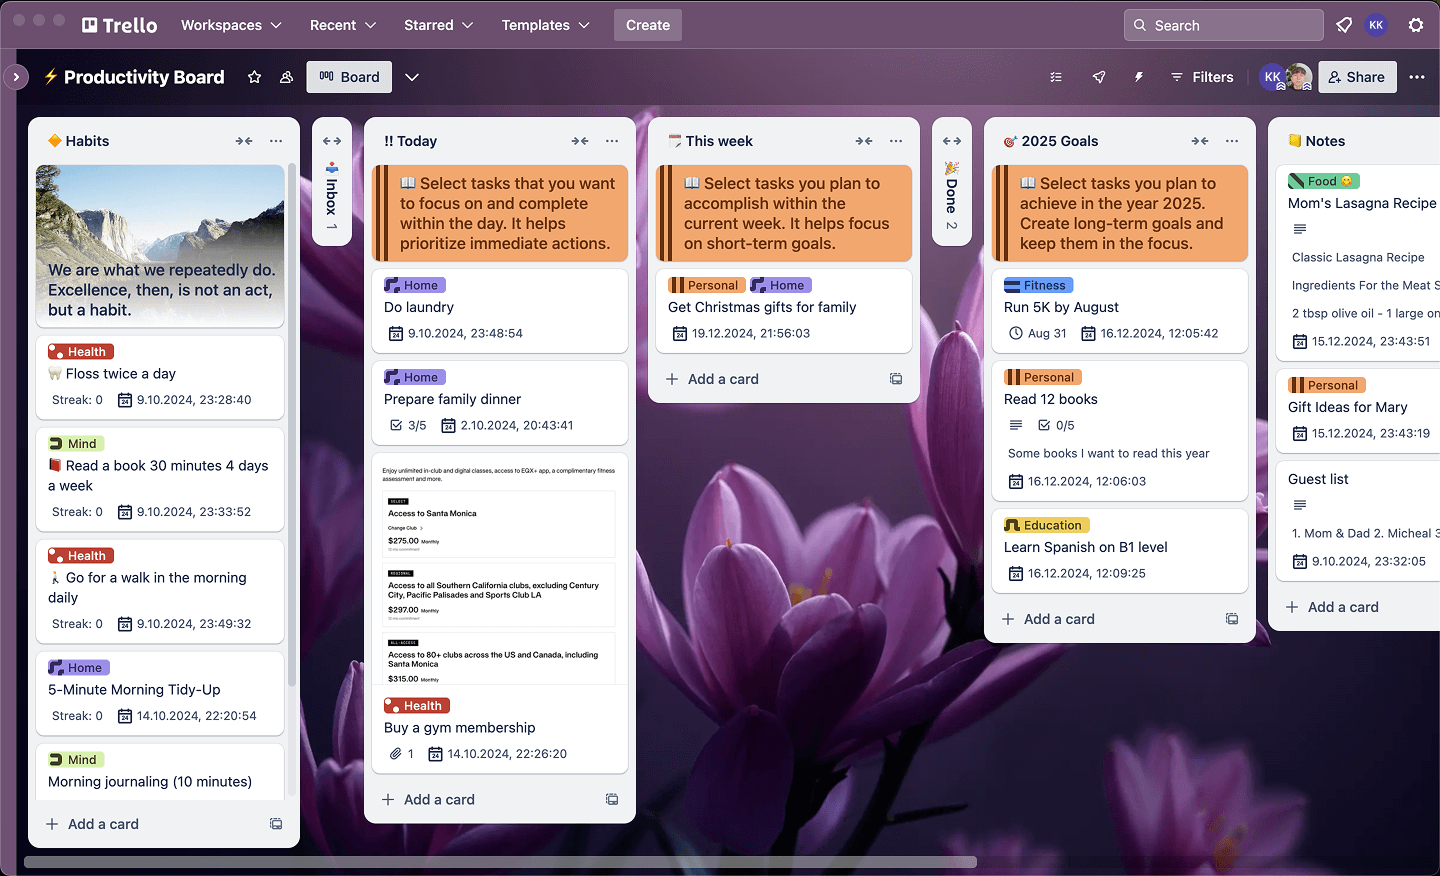Screen dimensions: 1440x876
Task: Click the red Health label on Floss card
Action: 81,352
